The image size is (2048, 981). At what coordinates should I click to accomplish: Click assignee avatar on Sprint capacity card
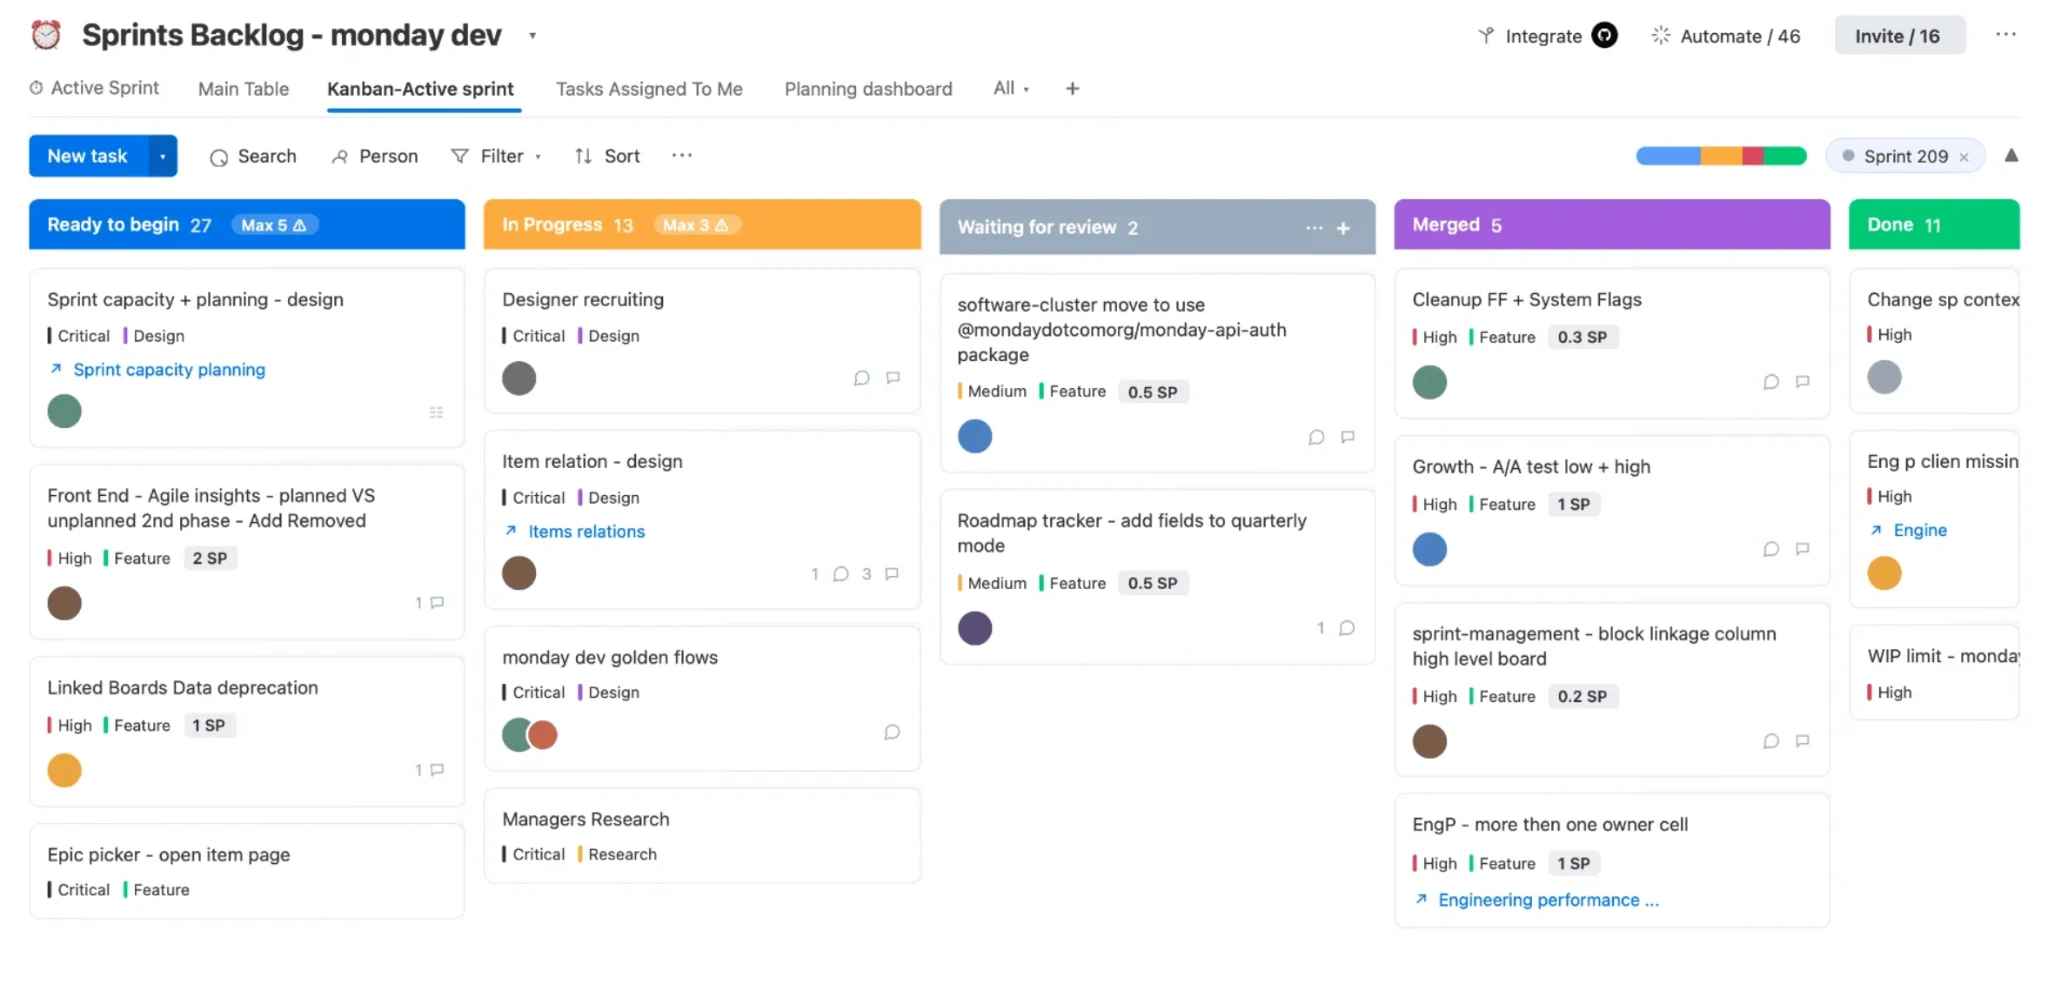click(64, 411)
